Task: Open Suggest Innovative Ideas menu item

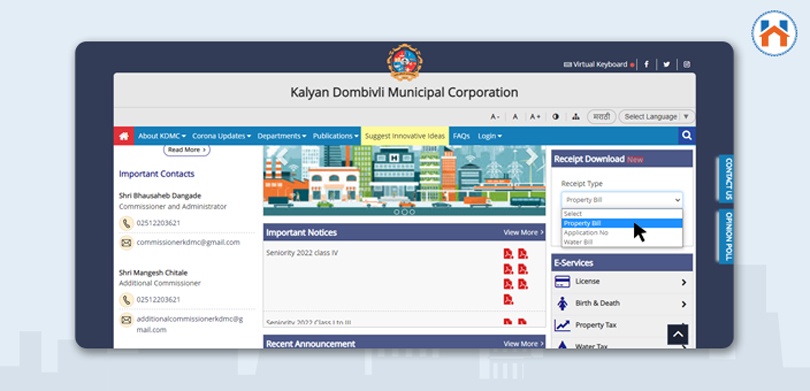Action: pos(404,136)
